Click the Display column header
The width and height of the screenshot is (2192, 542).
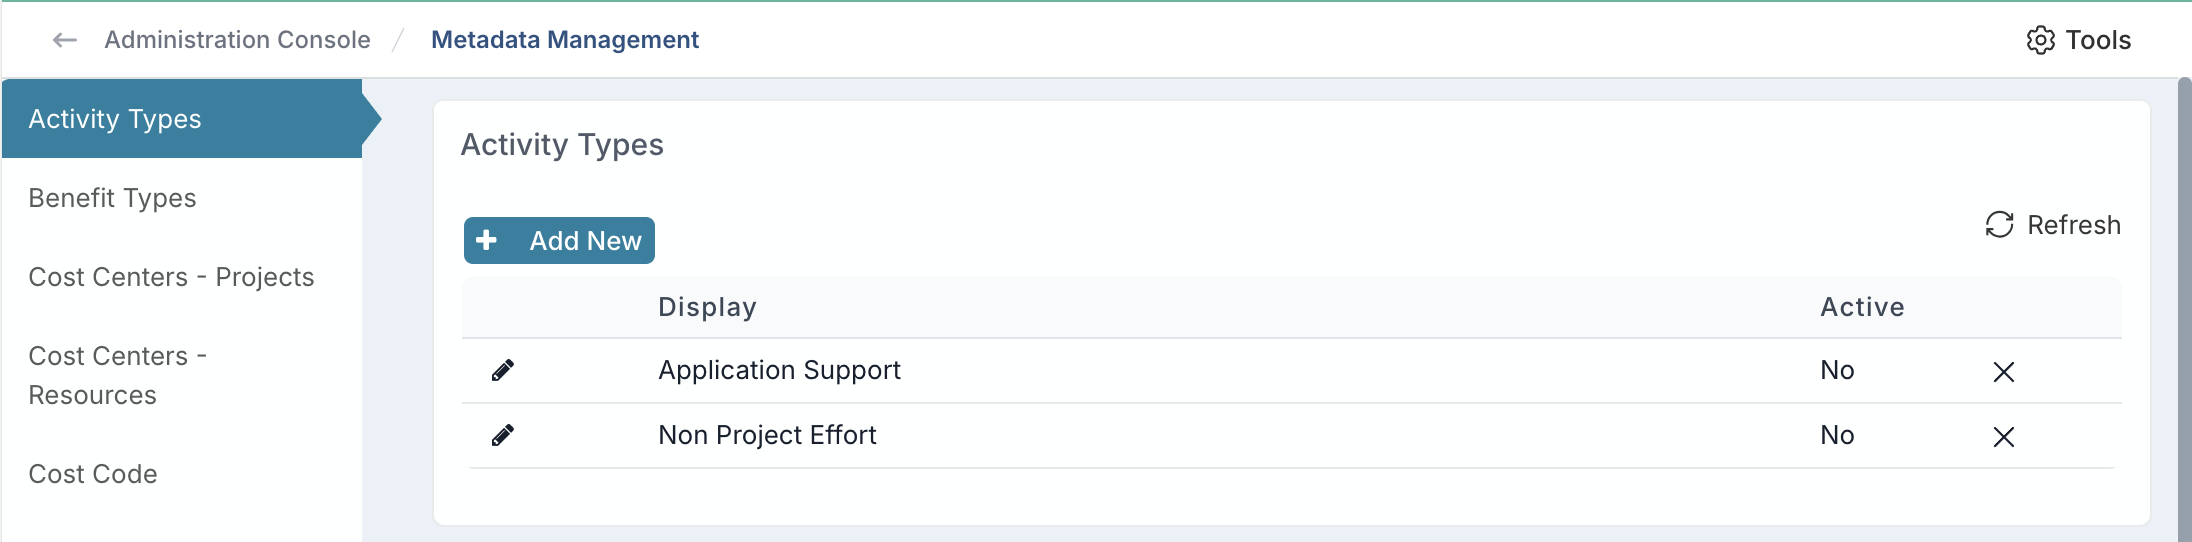pos(707,307)
